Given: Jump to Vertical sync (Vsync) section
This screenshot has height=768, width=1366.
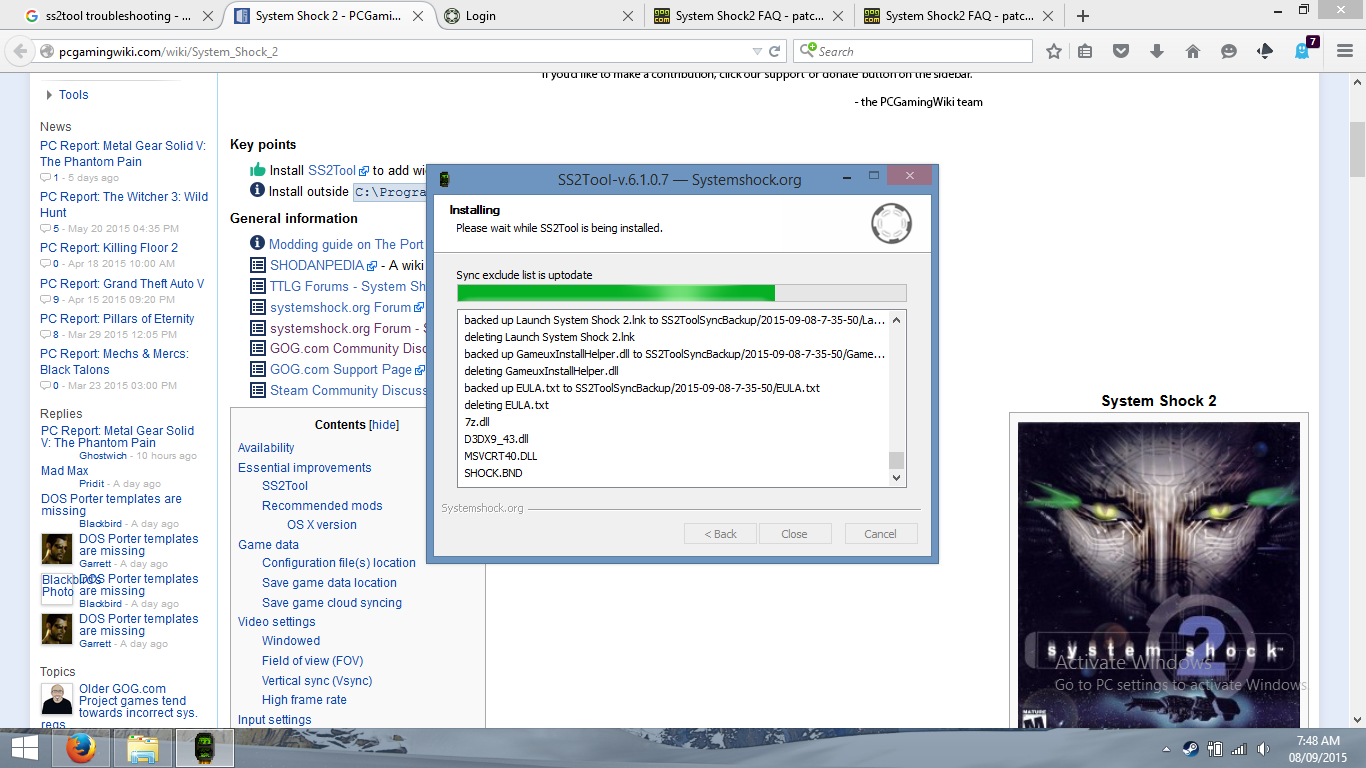Looking at the screenshot, I should pos(317,681).
